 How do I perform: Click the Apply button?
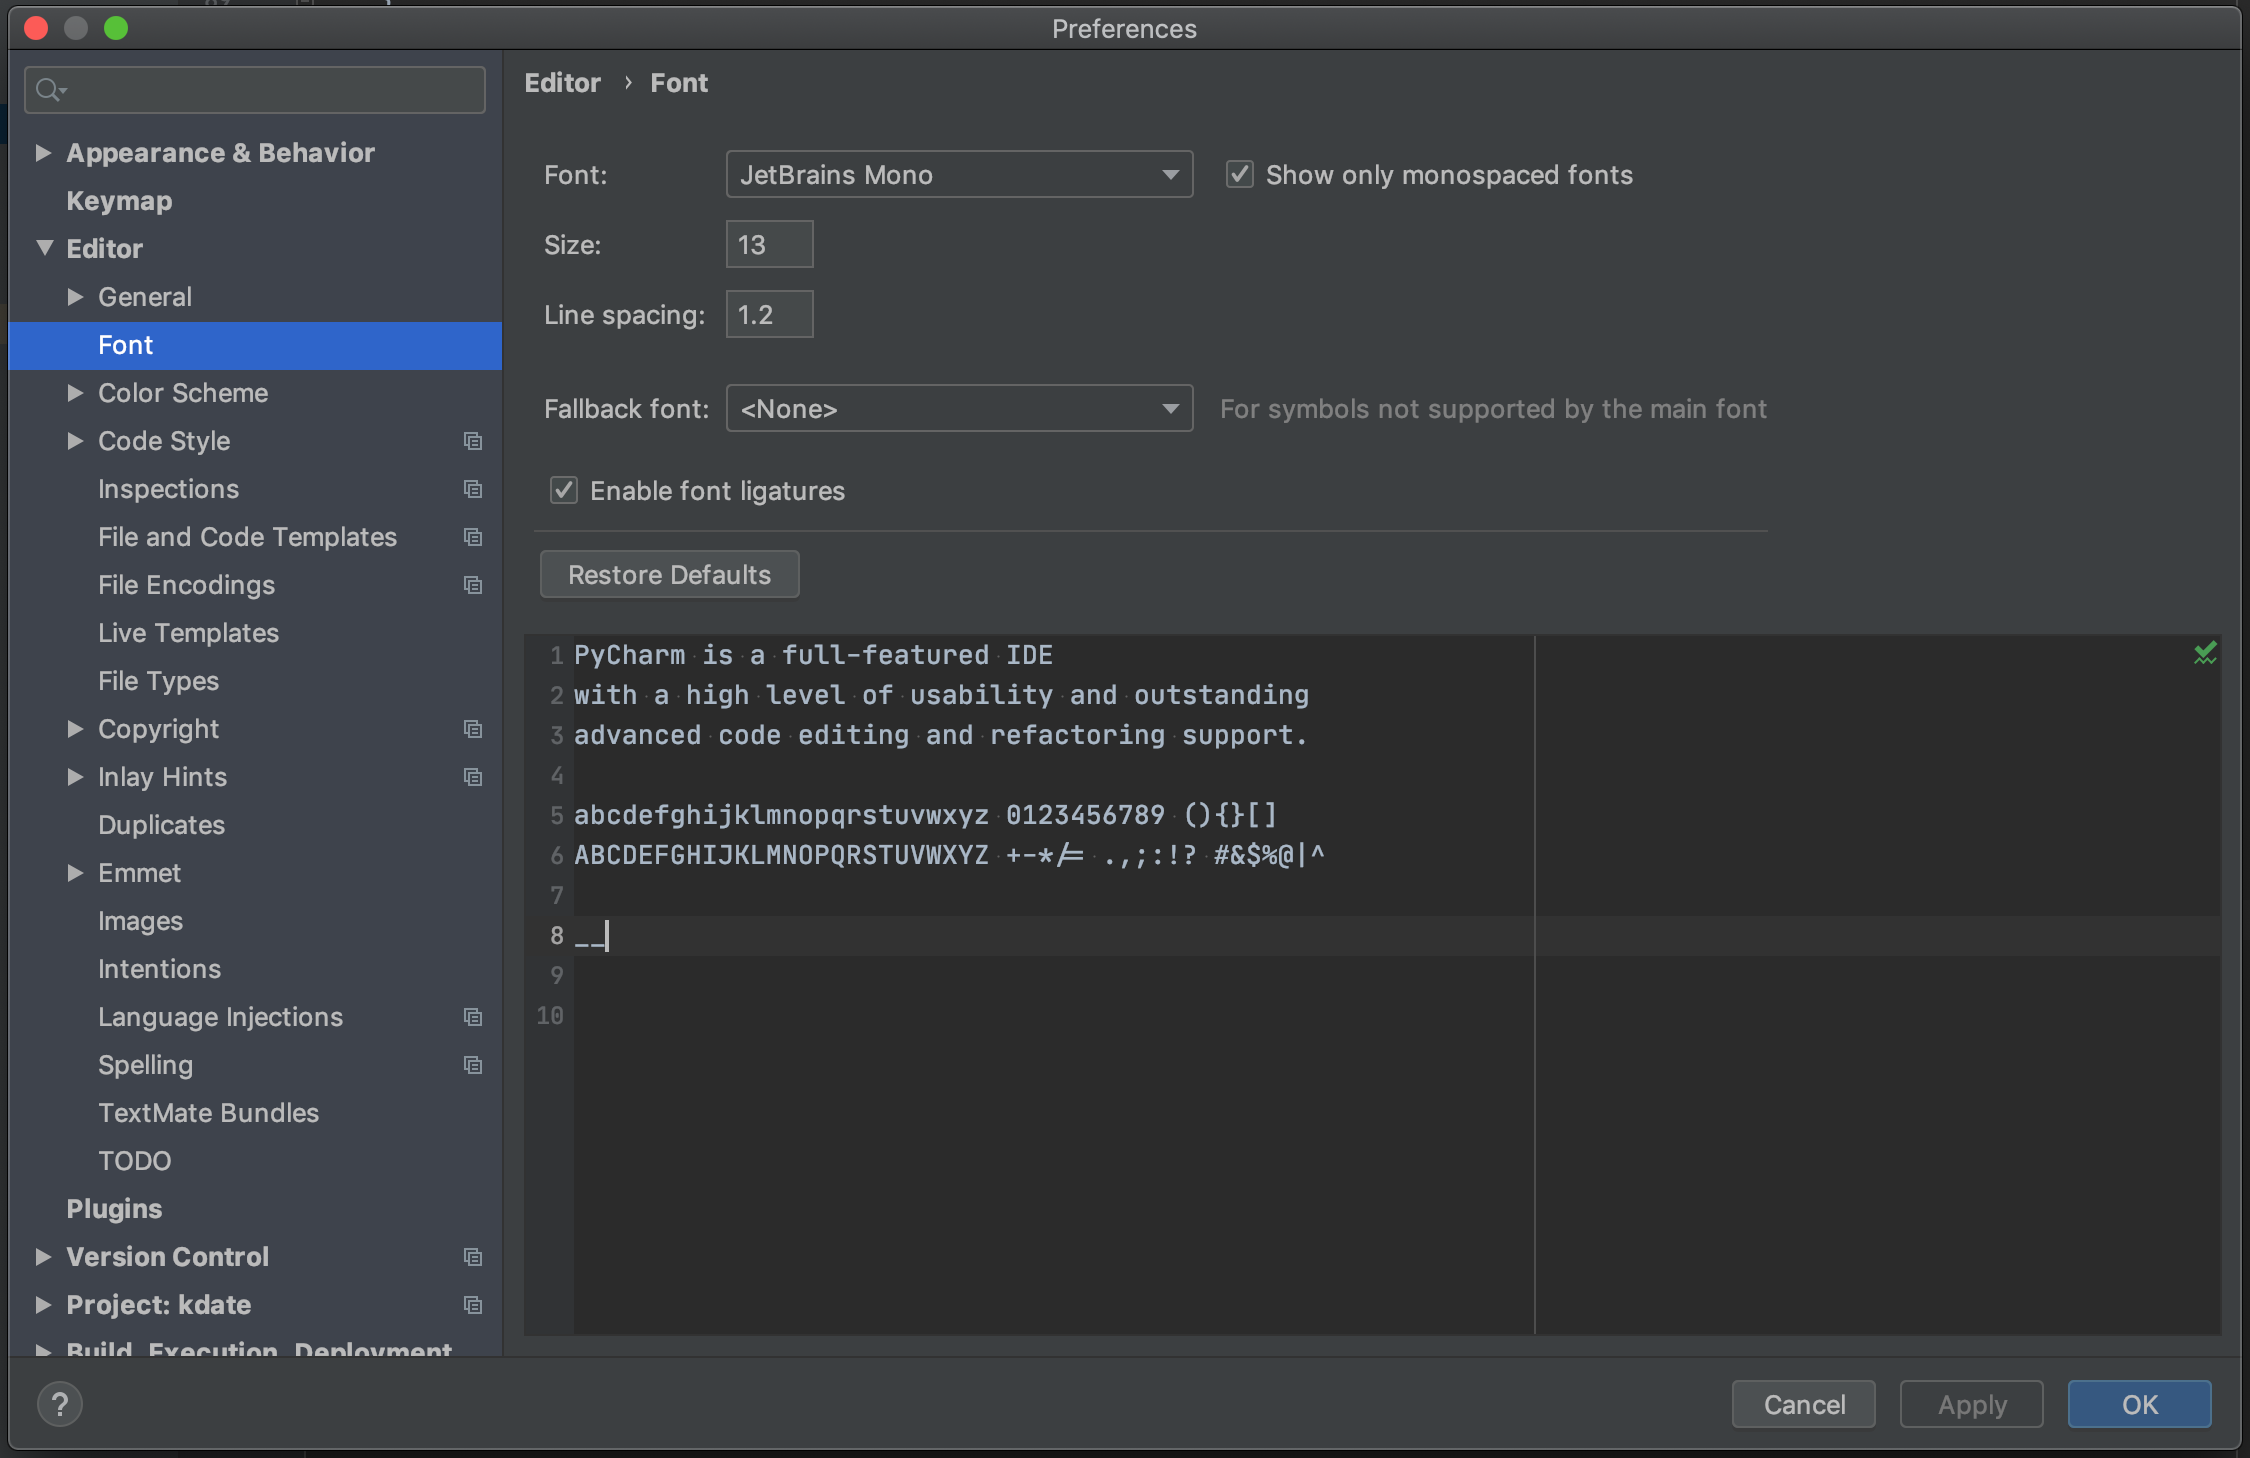coord(1970,1404)
